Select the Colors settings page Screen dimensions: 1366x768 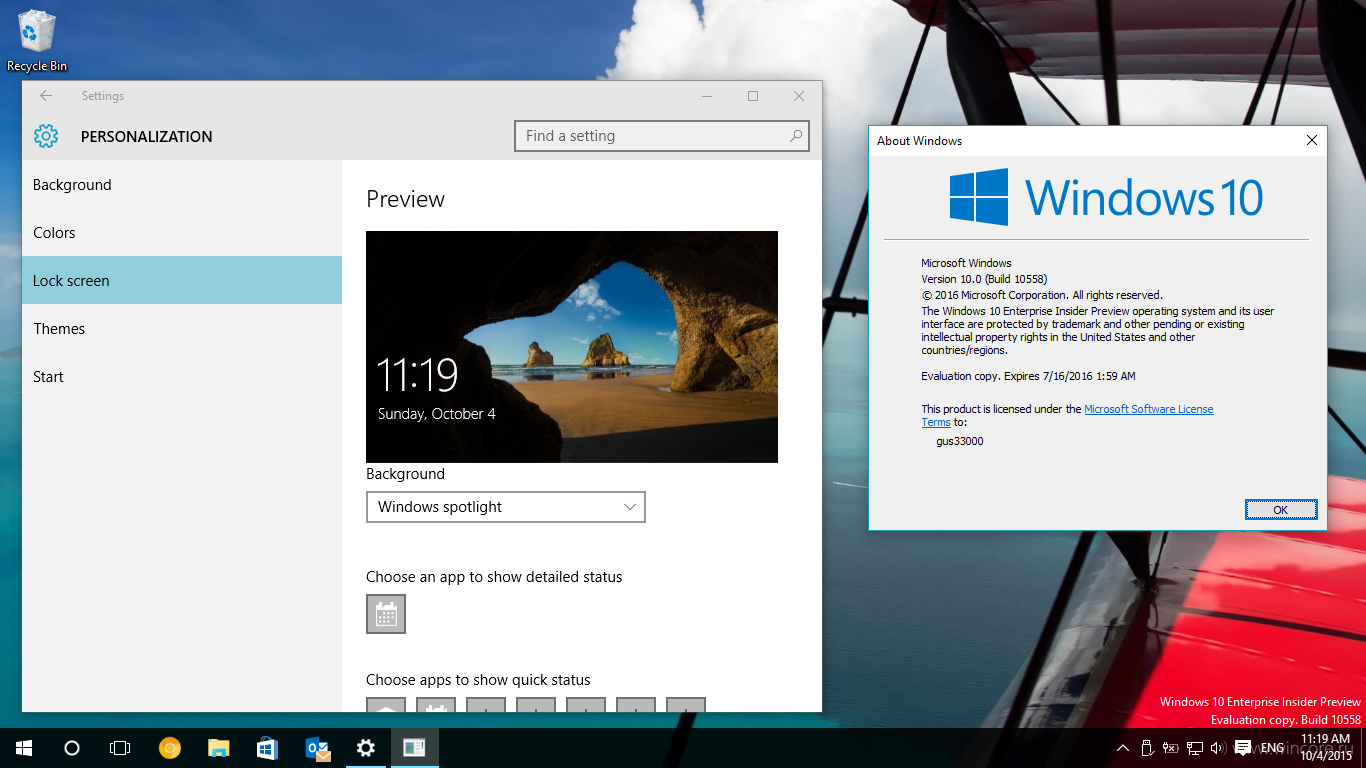click(x=182, y=233)
